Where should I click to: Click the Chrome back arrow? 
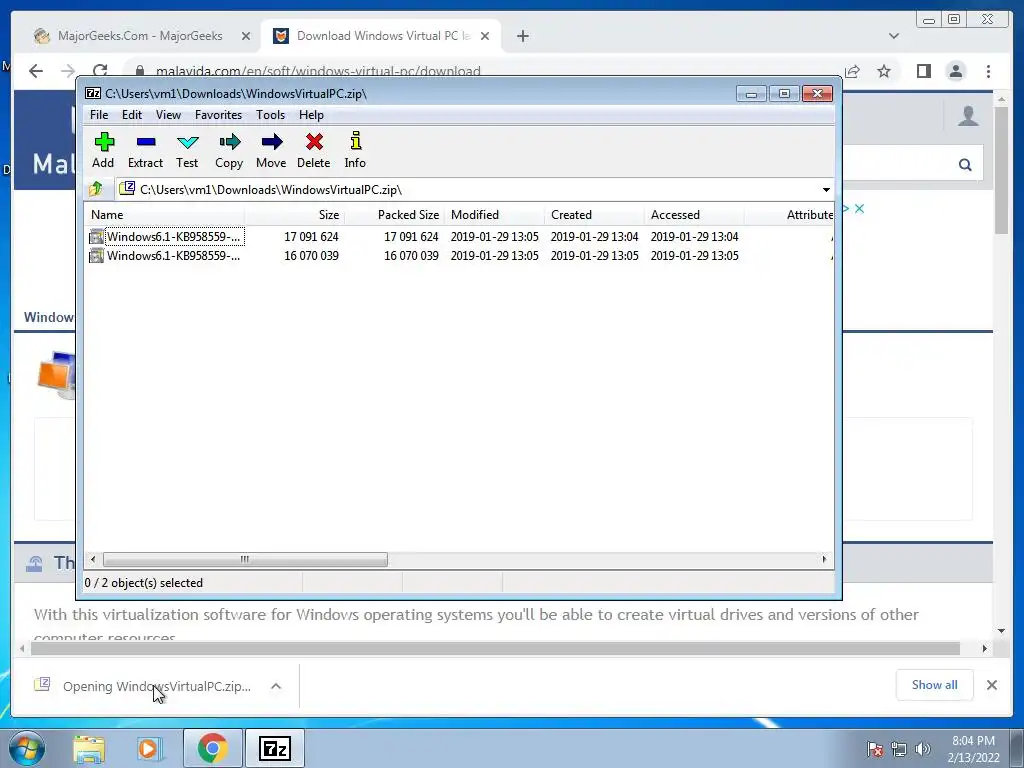pyautogui.click(x=36, y=71)
